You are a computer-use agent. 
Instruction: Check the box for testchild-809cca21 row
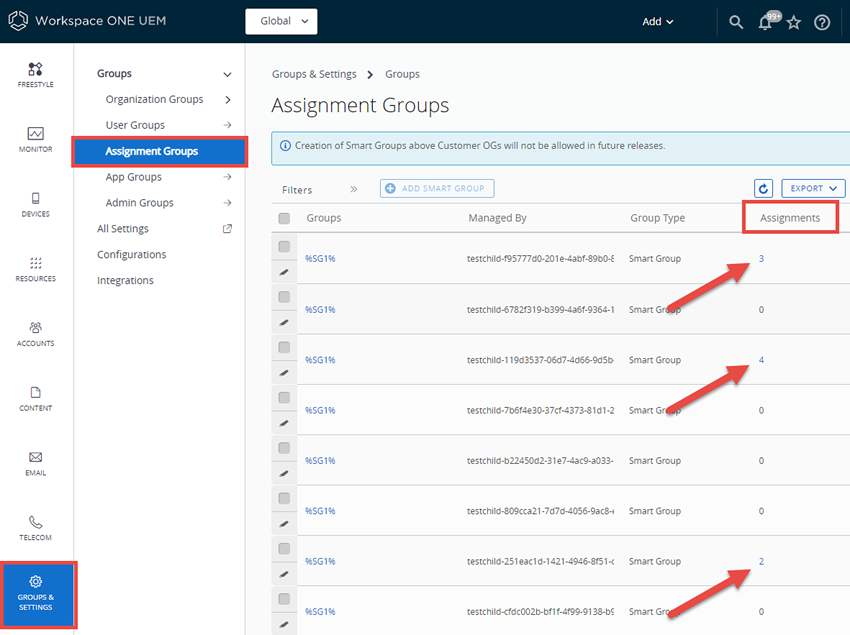(284, 498)
